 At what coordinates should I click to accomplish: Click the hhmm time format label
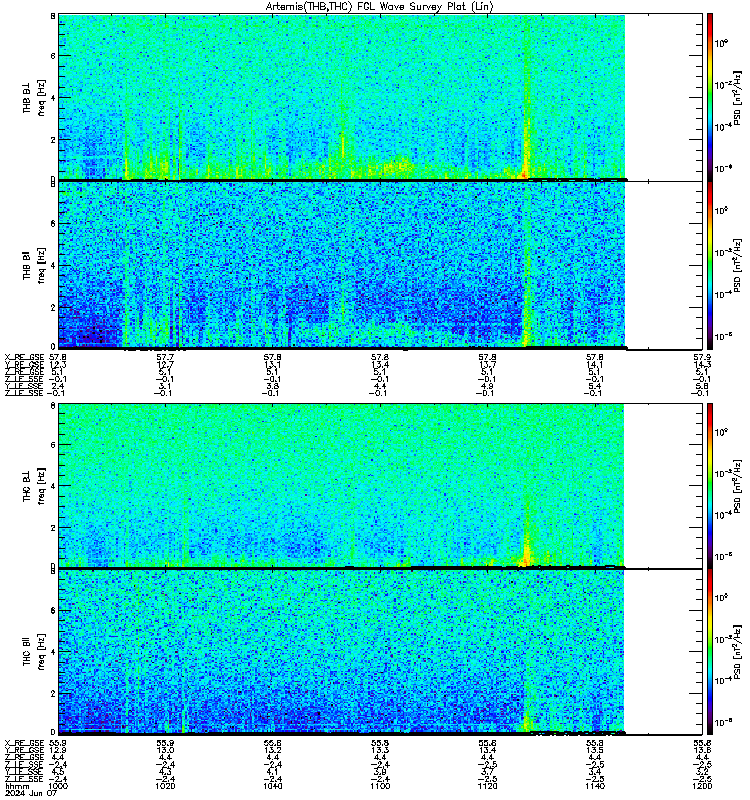tap(17, 786)
